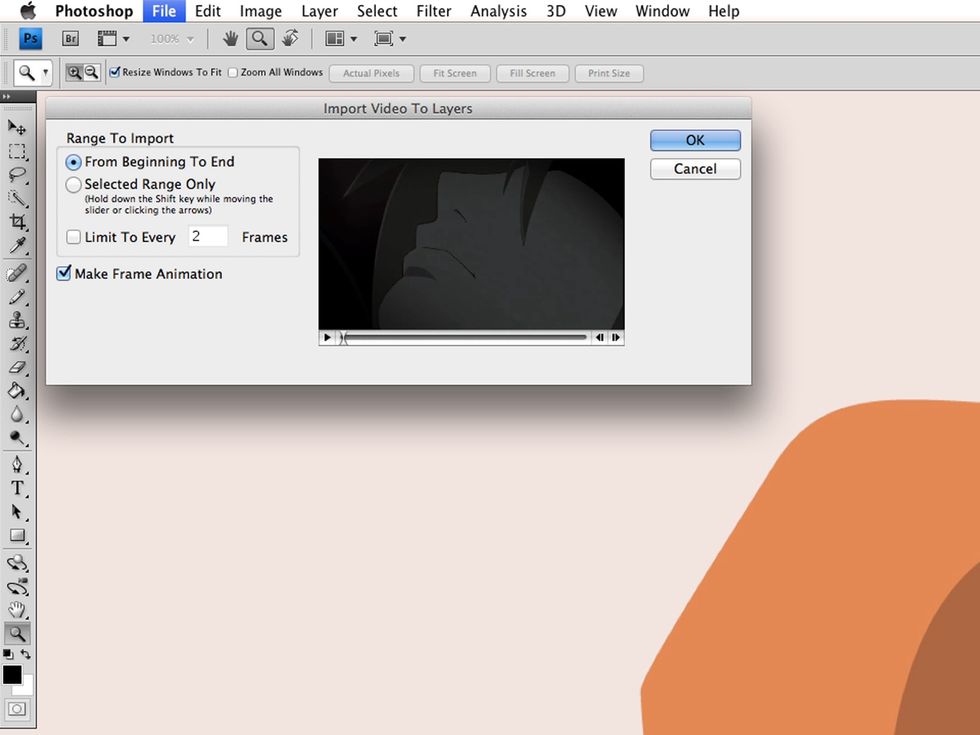Select the Hand tool in the application bar

coord(229,38)
